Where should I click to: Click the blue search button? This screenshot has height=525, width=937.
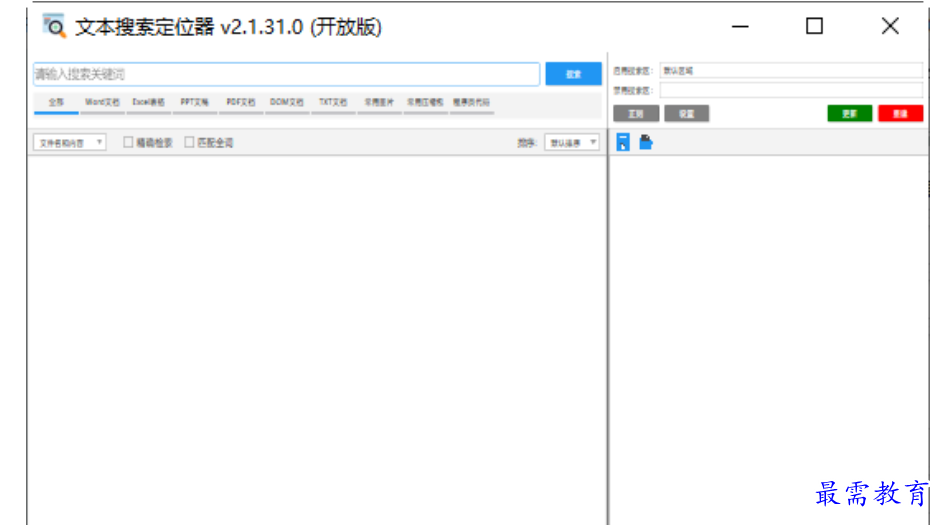[x=573, y=74]
